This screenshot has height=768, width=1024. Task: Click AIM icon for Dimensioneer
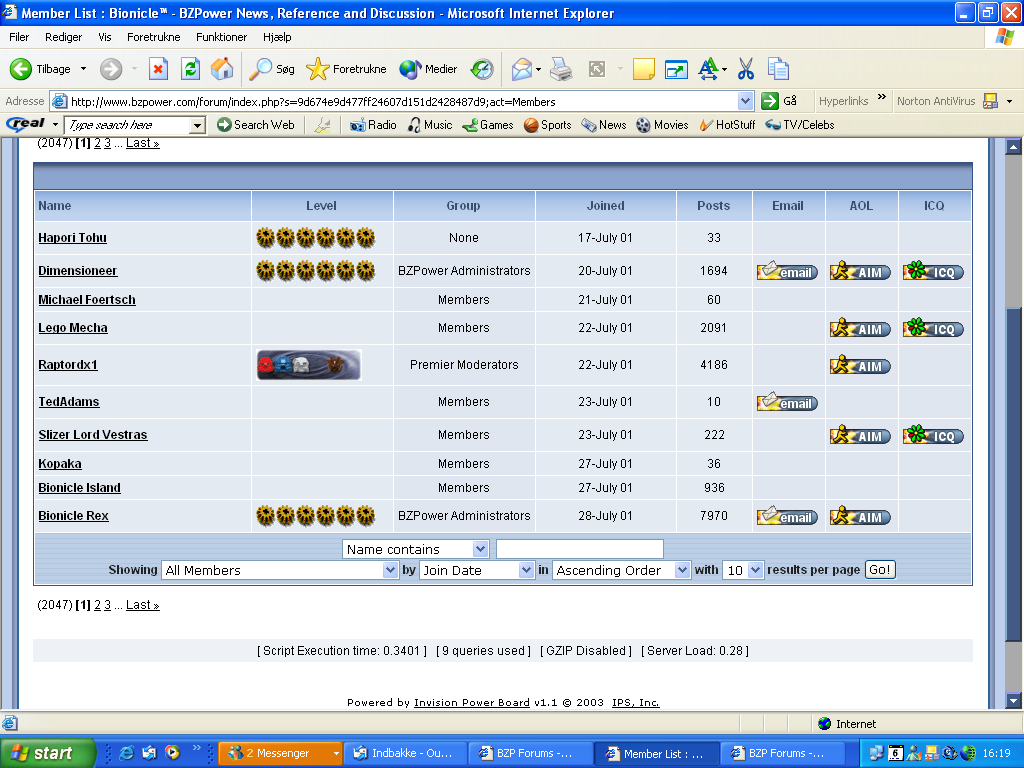click(860, 271)
